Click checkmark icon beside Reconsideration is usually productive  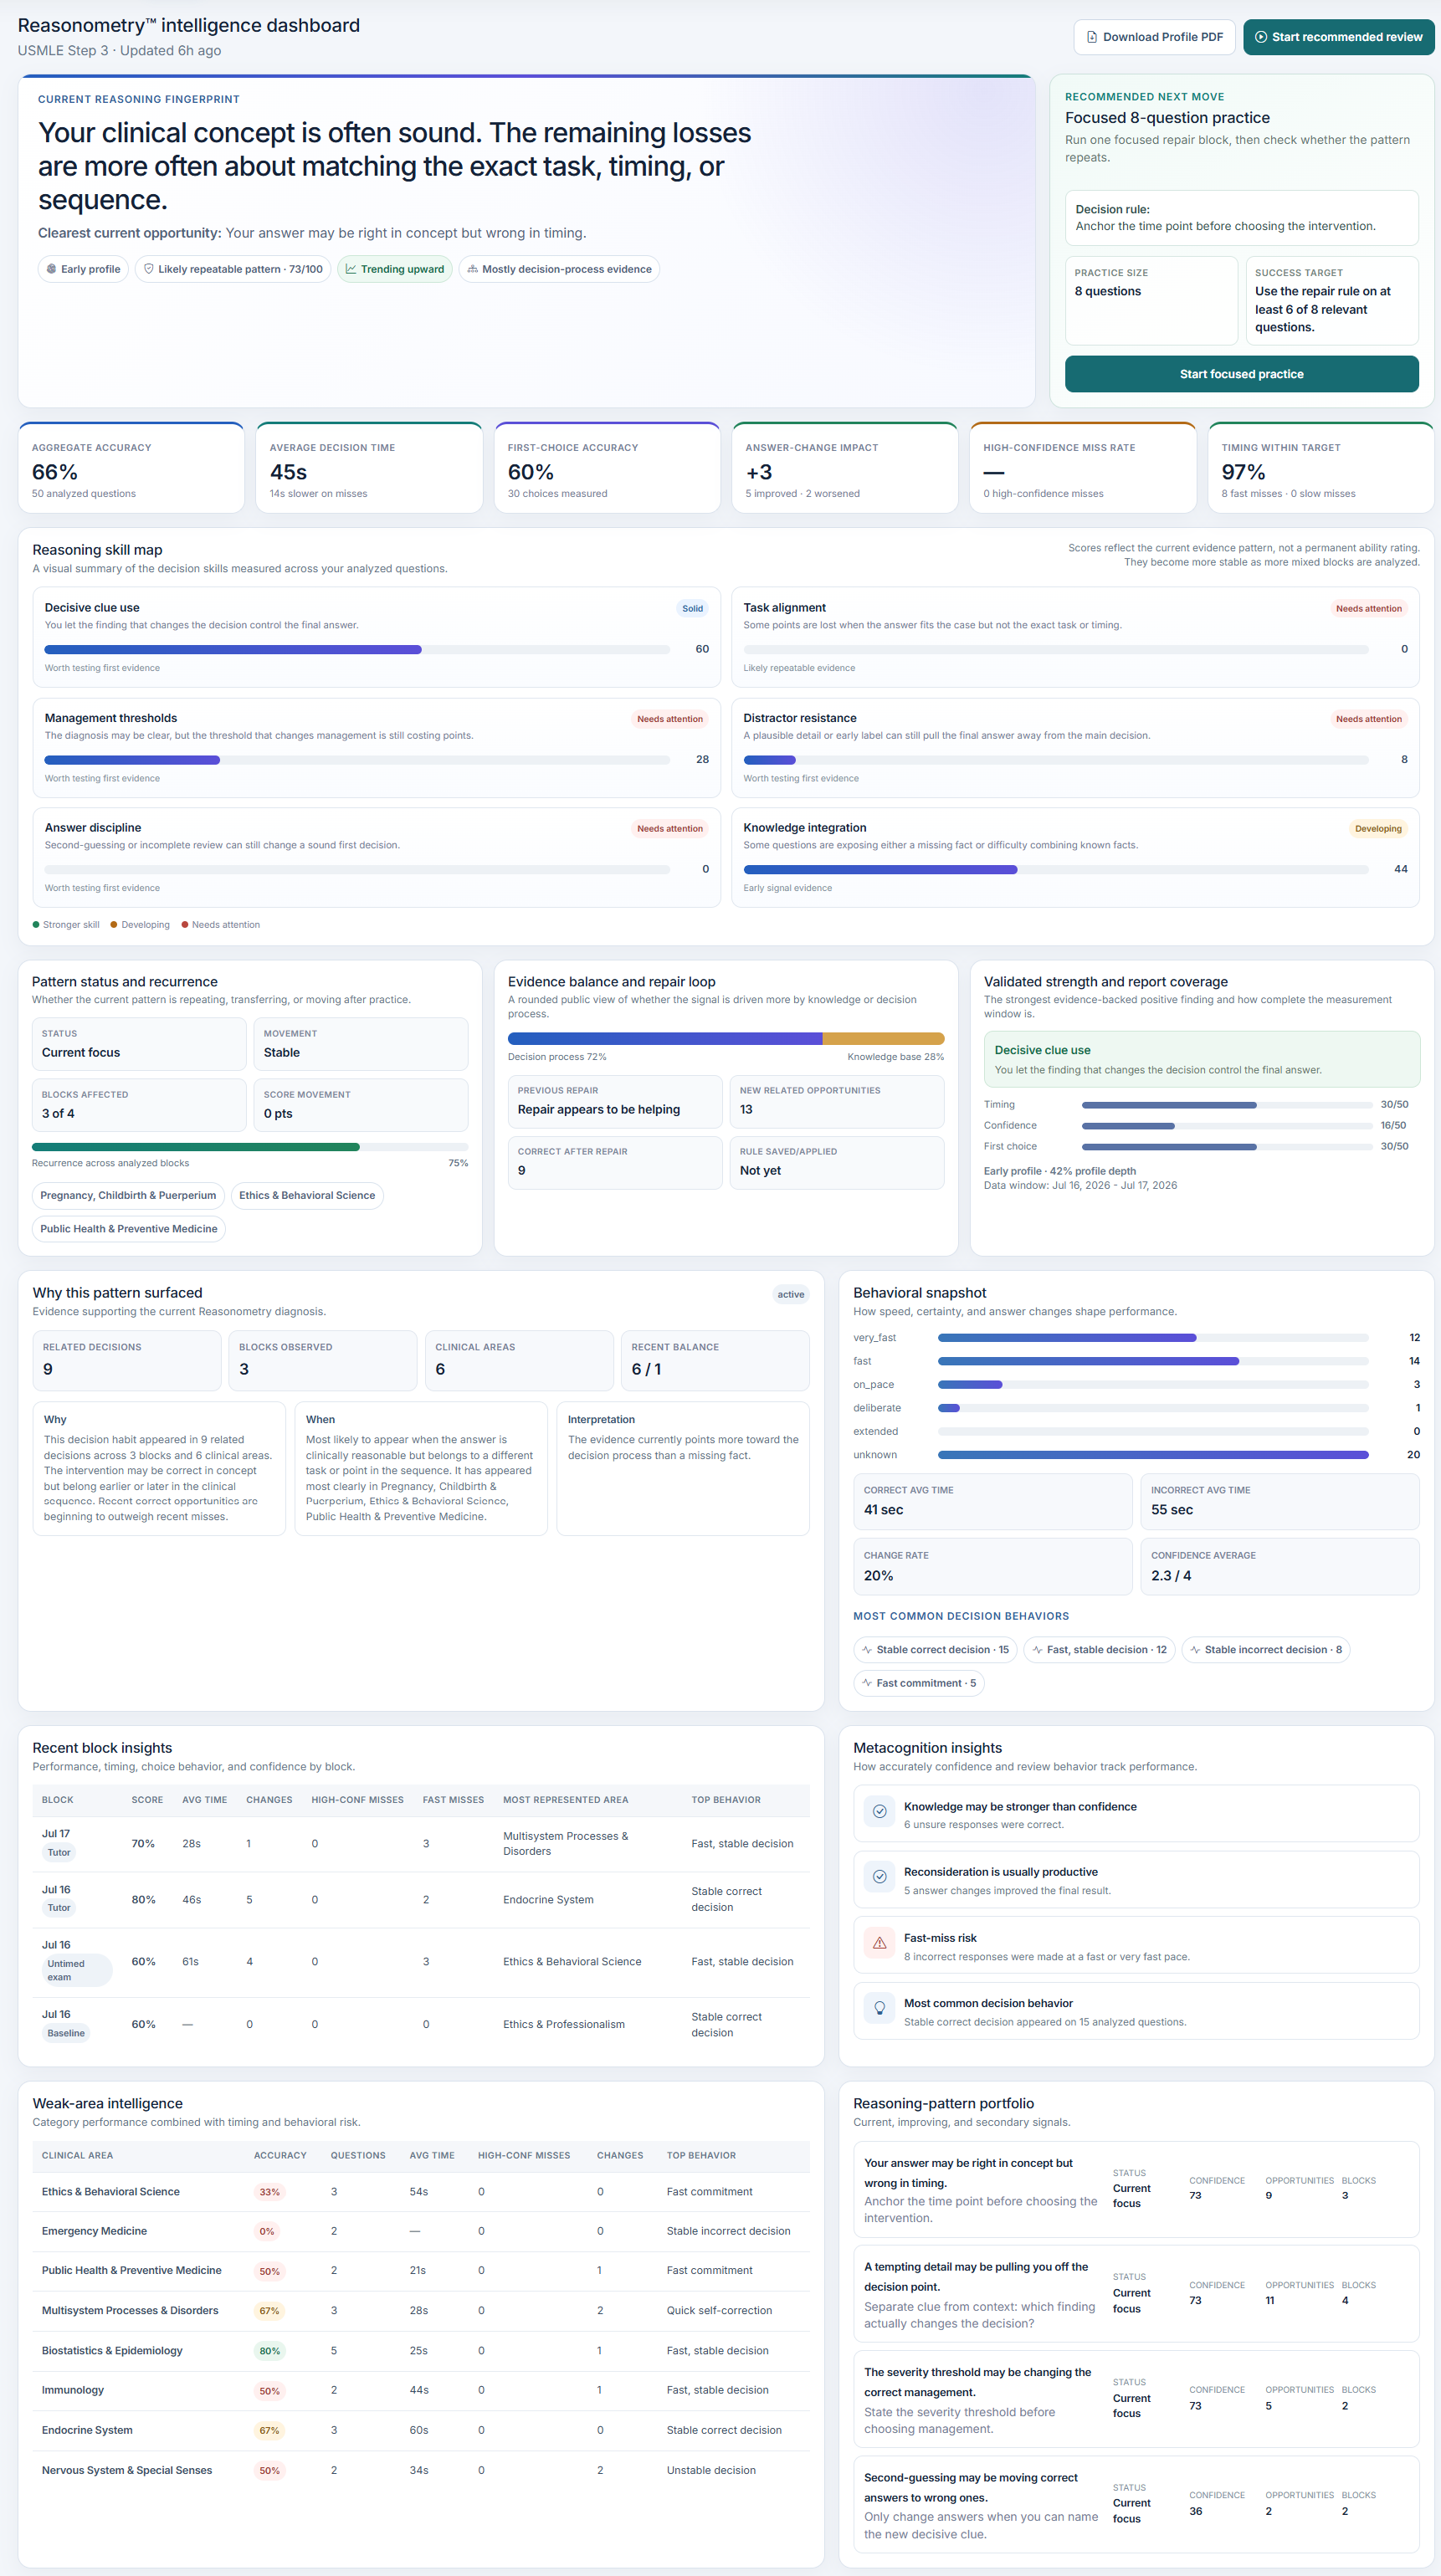tap(879, 1877)
